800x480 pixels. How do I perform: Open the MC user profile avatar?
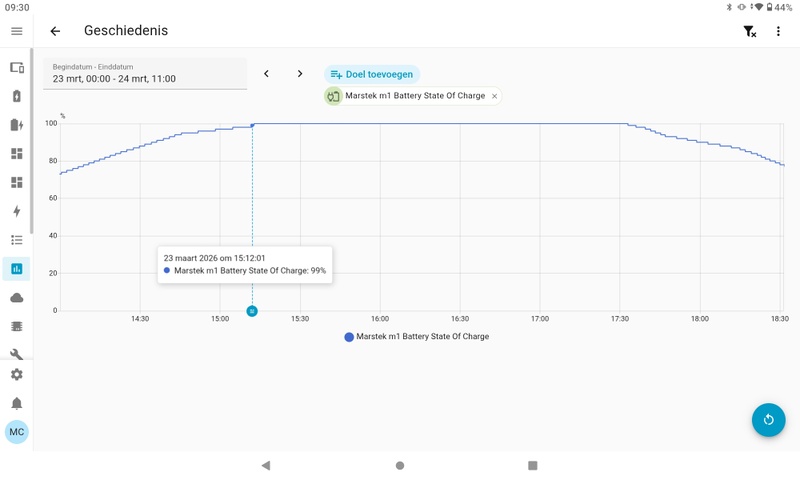[x=17, y=432]
